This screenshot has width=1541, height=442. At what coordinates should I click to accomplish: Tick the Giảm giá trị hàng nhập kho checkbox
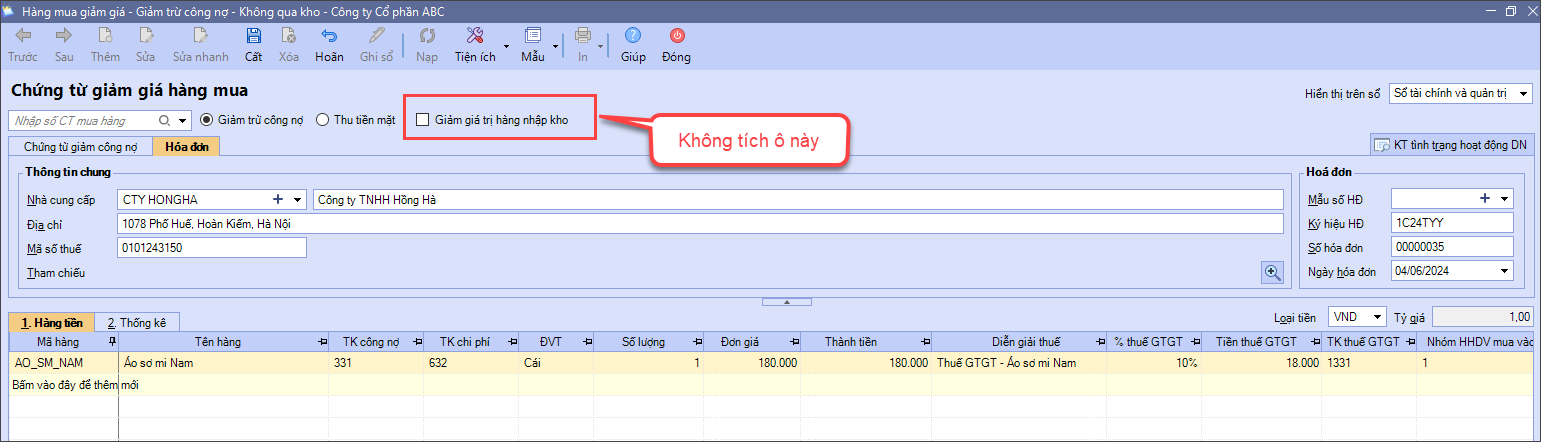(422, 120)
